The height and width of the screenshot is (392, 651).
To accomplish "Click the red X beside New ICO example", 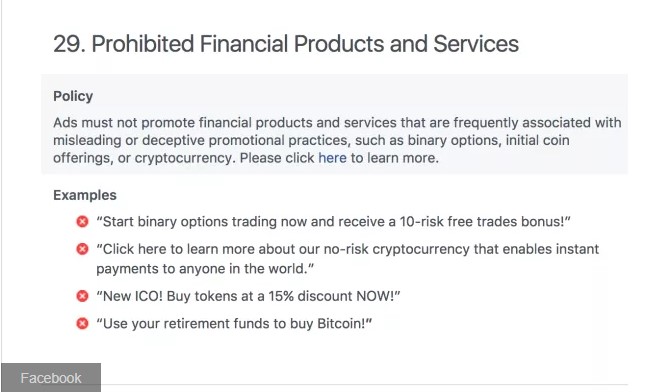I will click(x=82, y=296).
